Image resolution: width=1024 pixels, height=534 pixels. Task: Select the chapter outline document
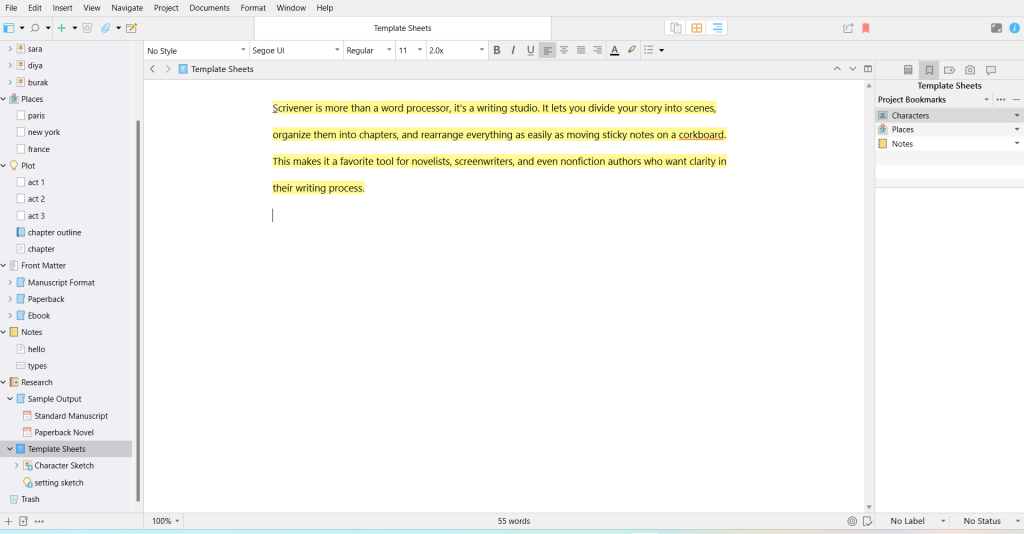(54, 232)
